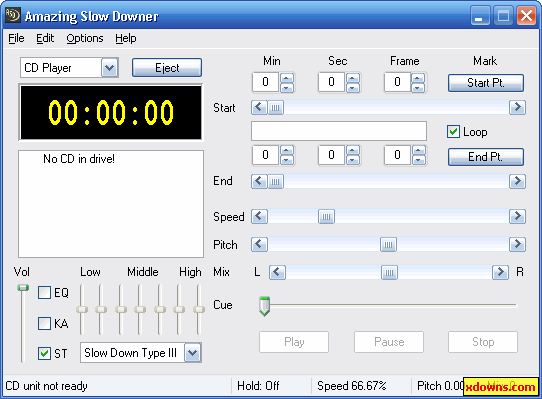Decrease the start Min value with down arrow

pyautogui.click(x=287, y=87)
